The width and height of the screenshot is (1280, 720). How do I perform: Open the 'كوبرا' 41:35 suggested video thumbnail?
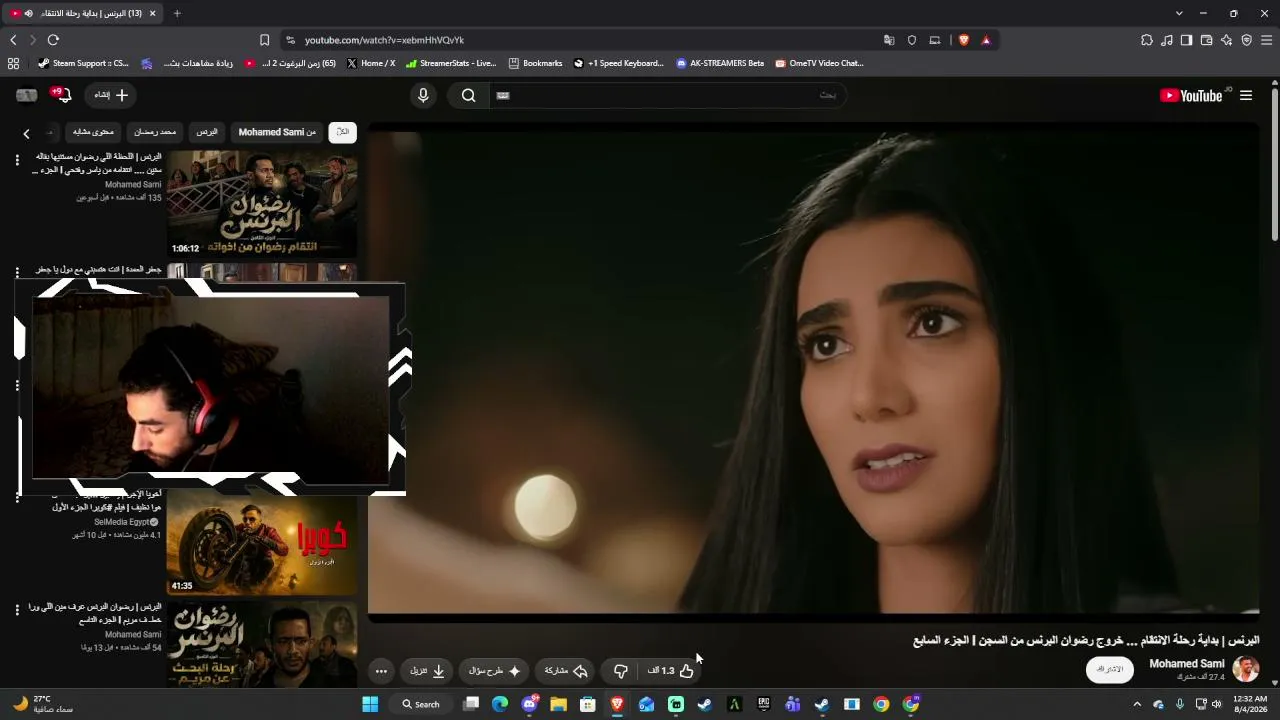(x=262, y=542)
